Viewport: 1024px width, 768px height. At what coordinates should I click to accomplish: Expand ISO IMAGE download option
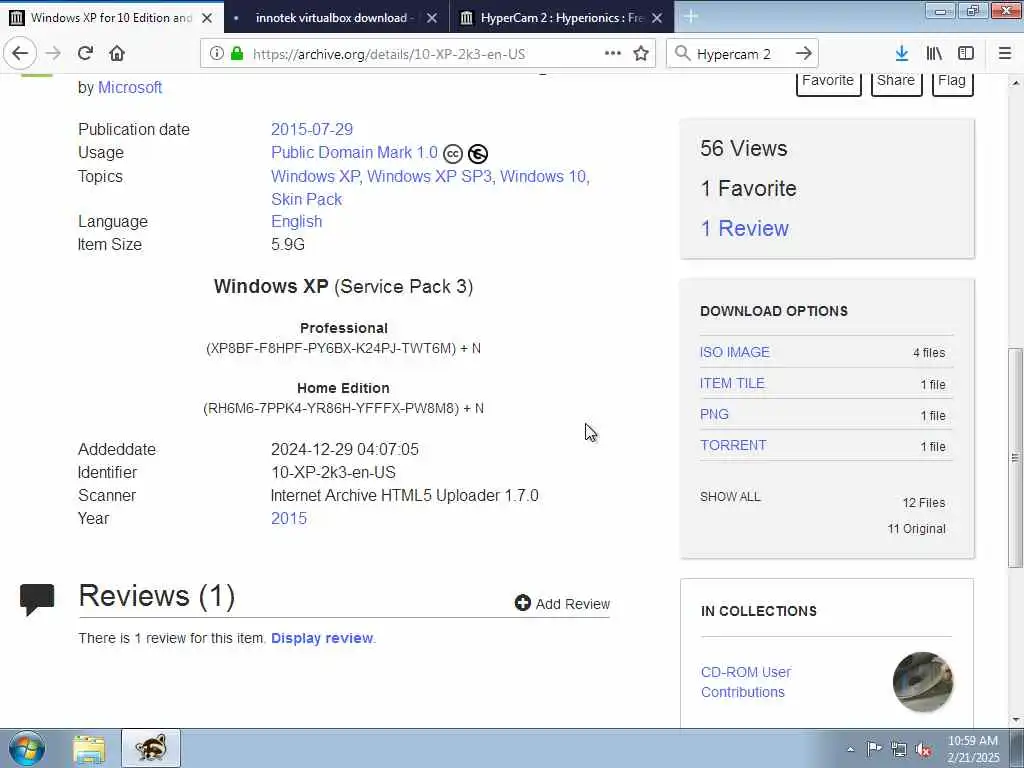click(x=735, y=352)
